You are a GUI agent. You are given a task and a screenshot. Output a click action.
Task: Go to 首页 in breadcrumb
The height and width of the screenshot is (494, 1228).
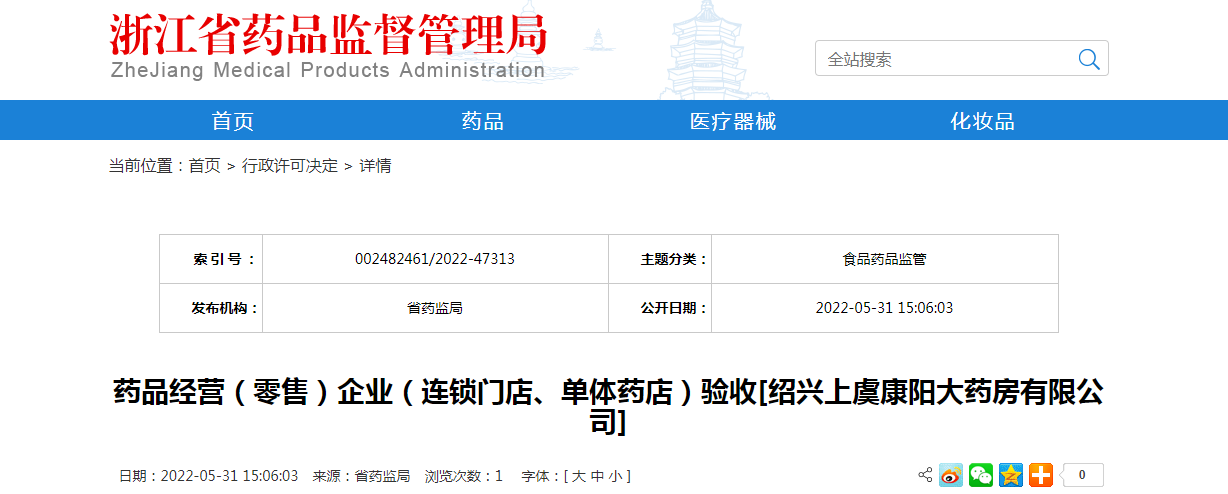204,166
